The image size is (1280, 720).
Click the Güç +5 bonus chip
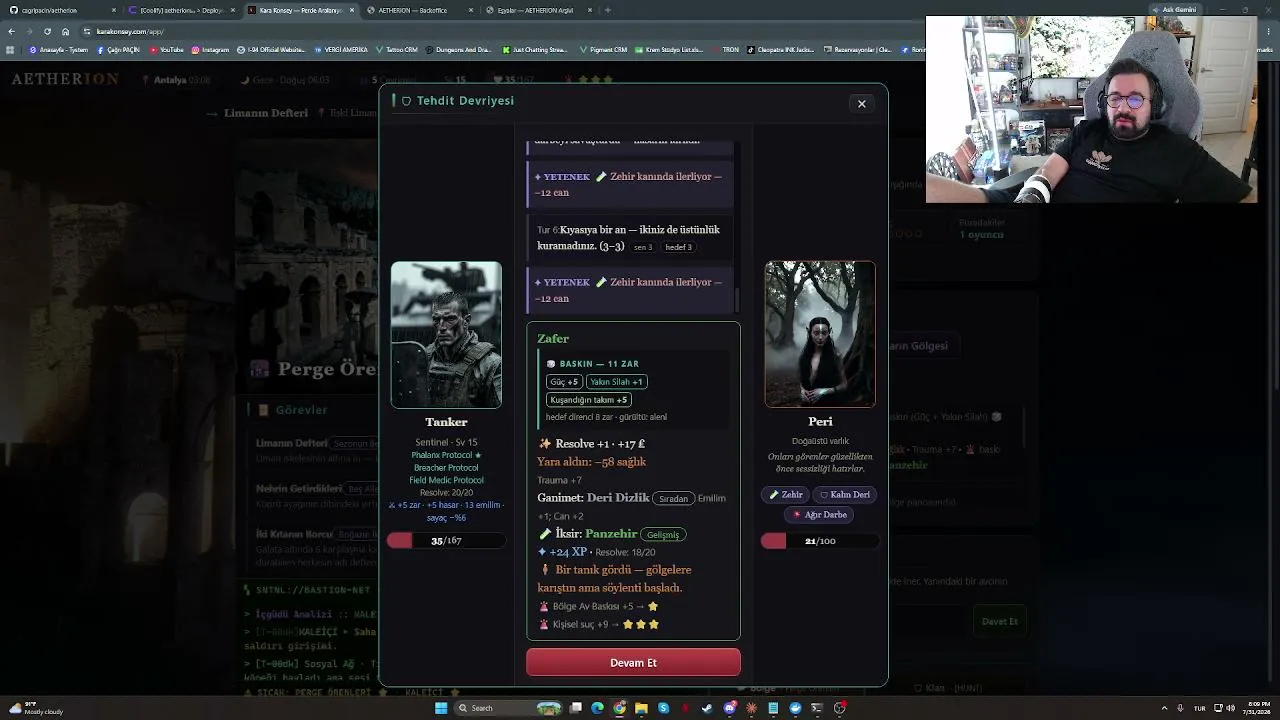point(564,381)
